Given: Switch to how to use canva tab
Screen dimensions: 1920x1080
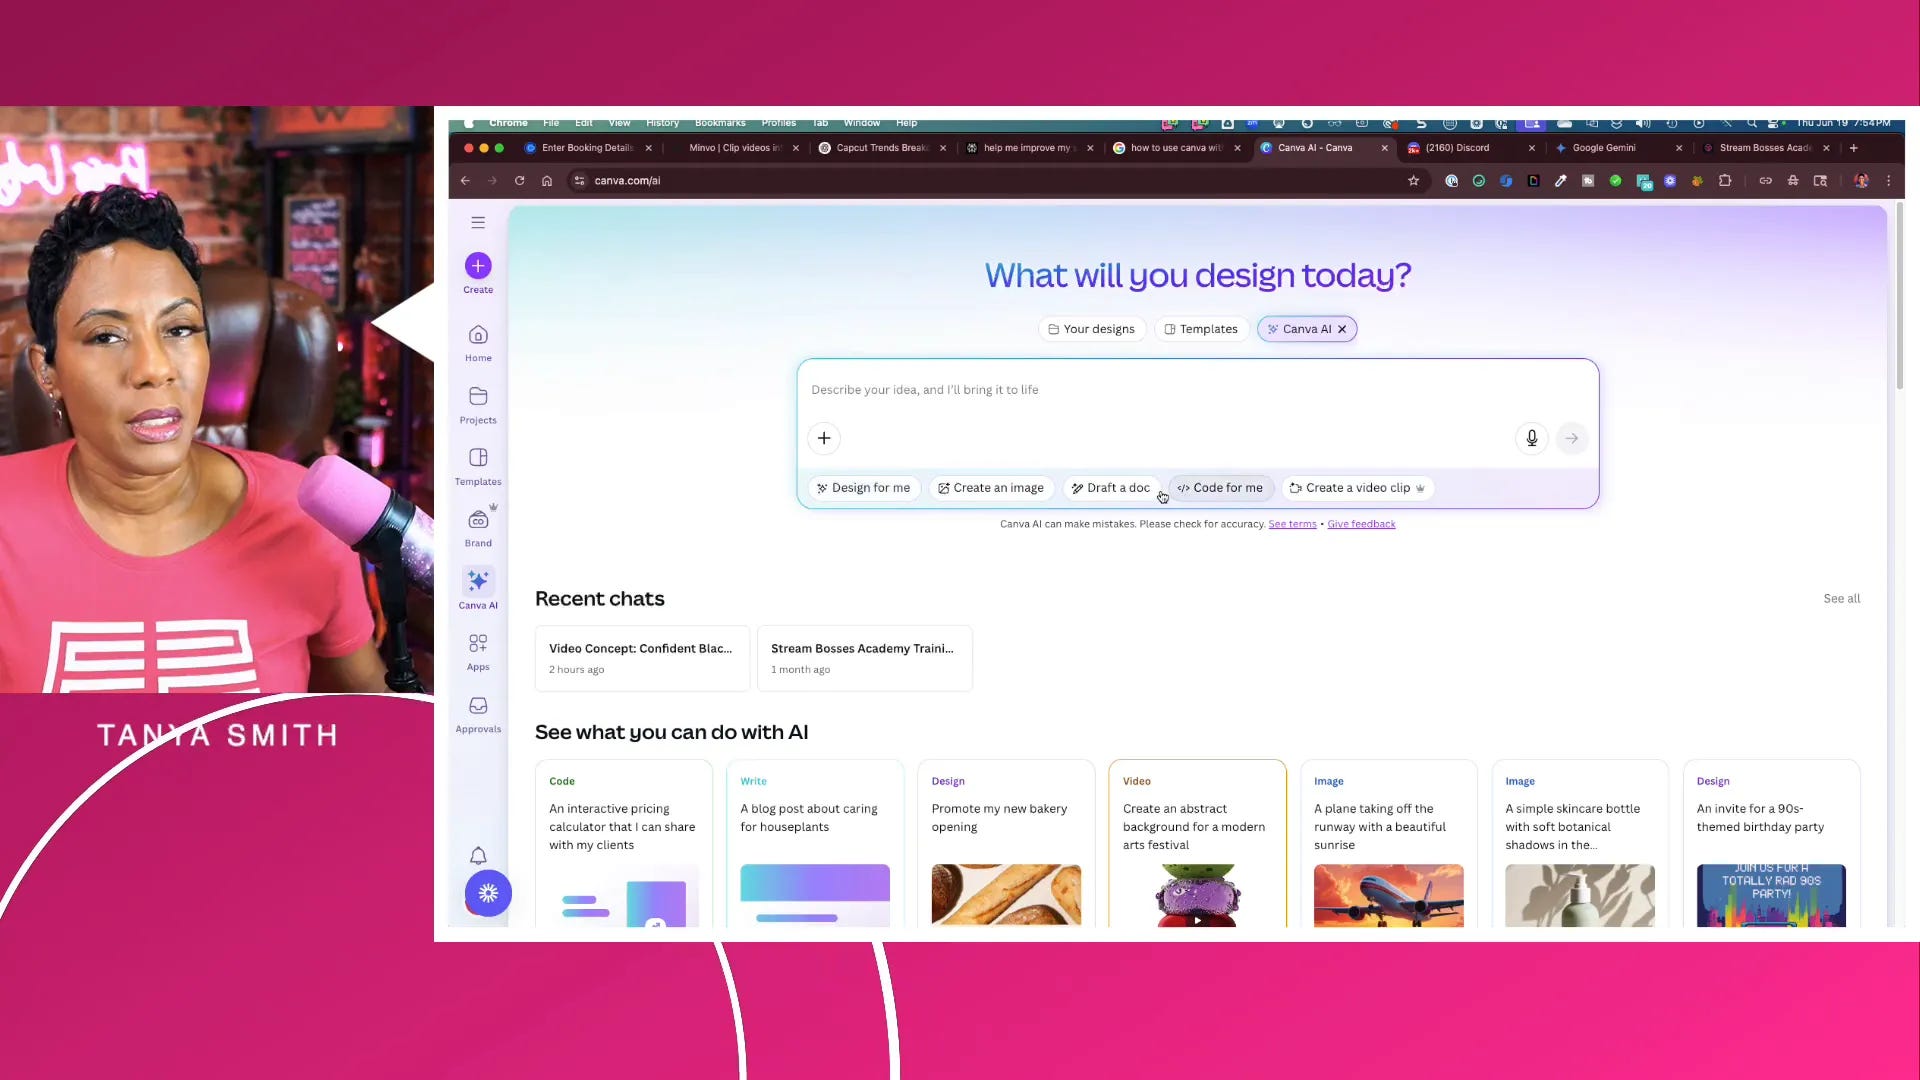Looking at the screenshot, I should [1175, 148].
